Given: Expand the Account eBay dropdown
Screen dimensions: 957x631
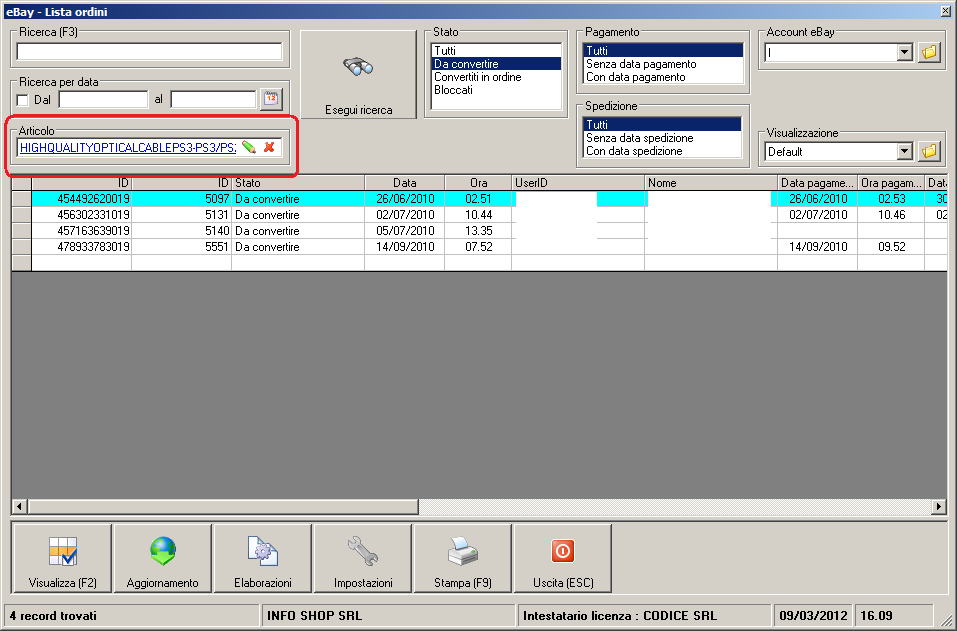Looking at the screenshot, I should (905, 52).
